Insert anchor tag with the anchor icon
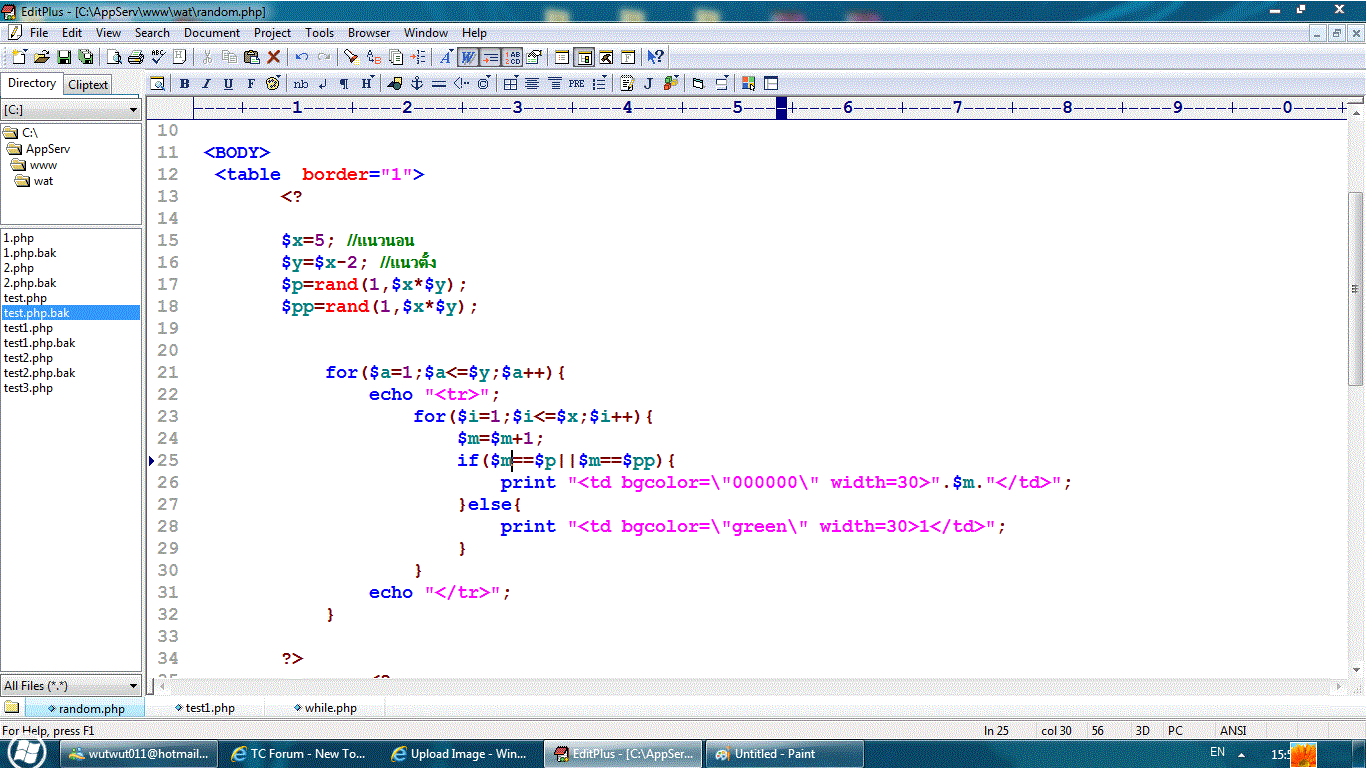Image resolution: width=1366 pixels, height=768 pixels. point(417,84)
